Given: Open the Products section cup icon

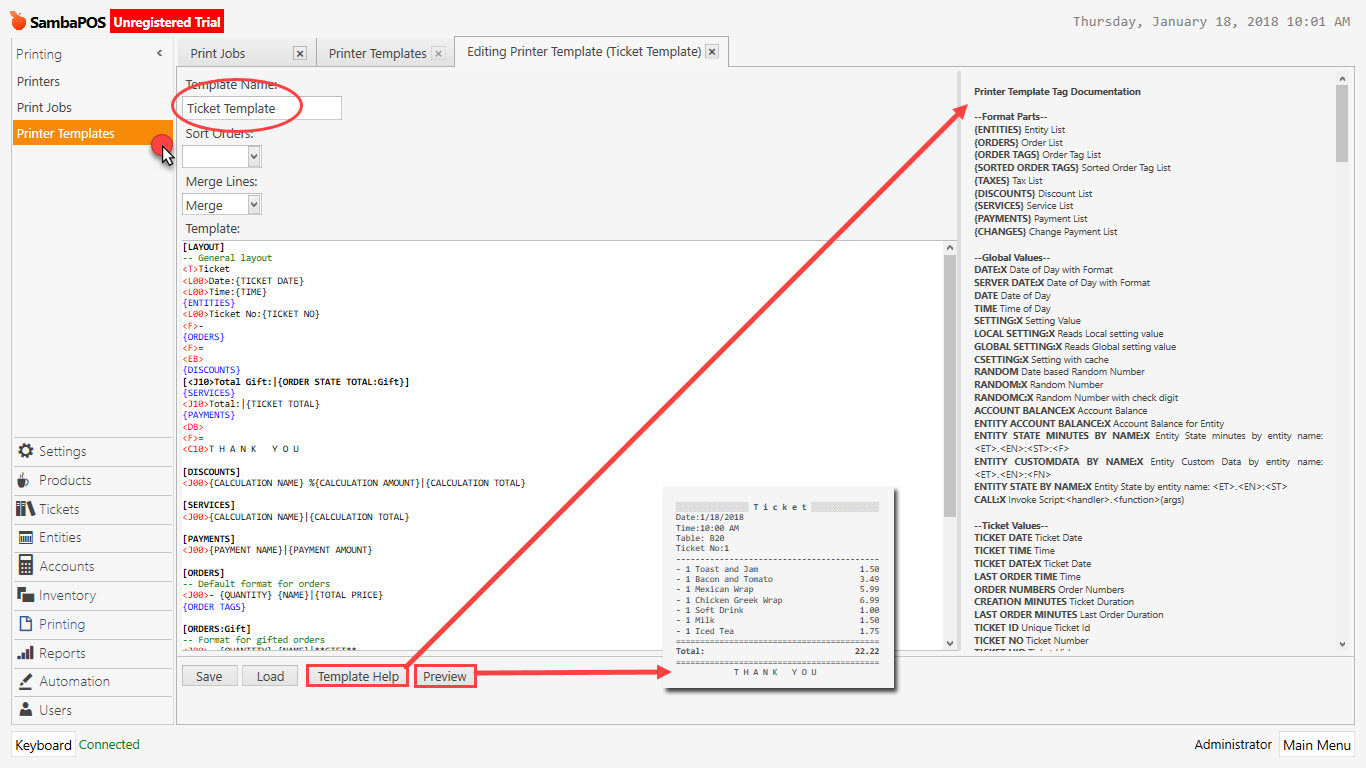Looking at the screenshot, I should pos(24,481).
